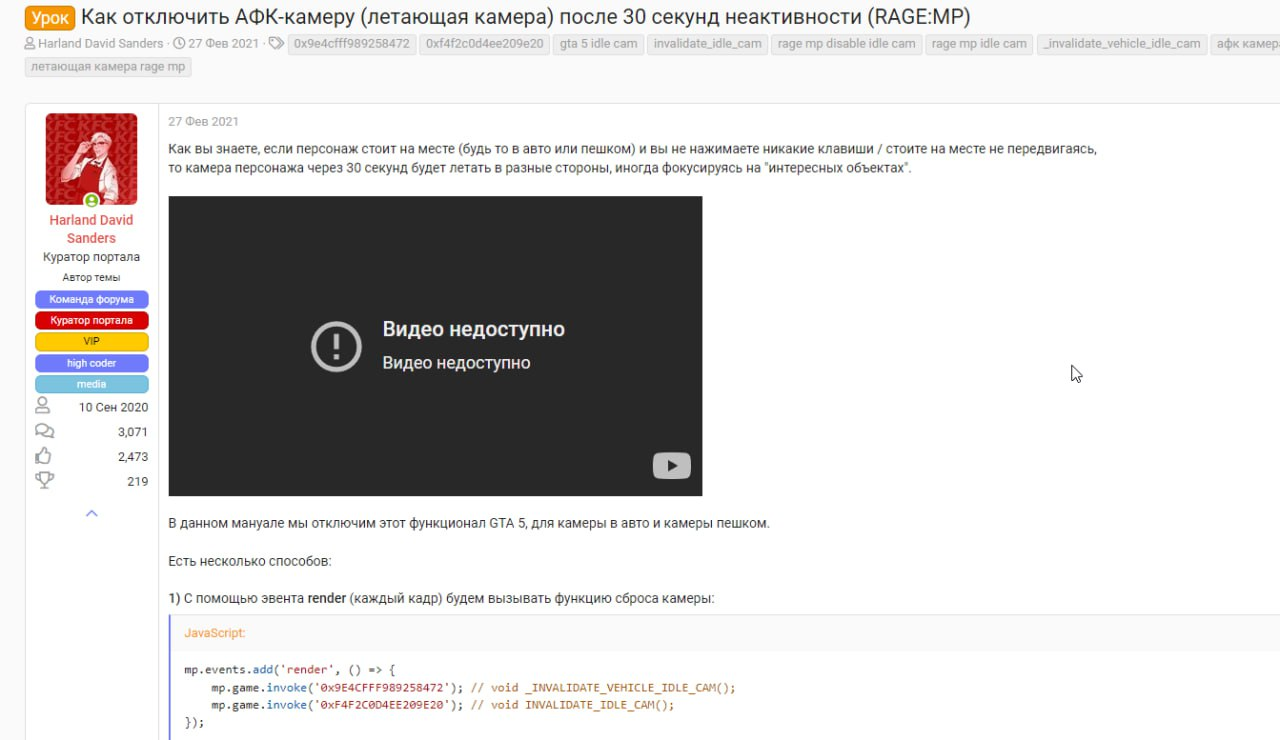This screenshot has height=740, width=1280.
Task: Click the Есть несколько способов line
Action: coord(250,561)
